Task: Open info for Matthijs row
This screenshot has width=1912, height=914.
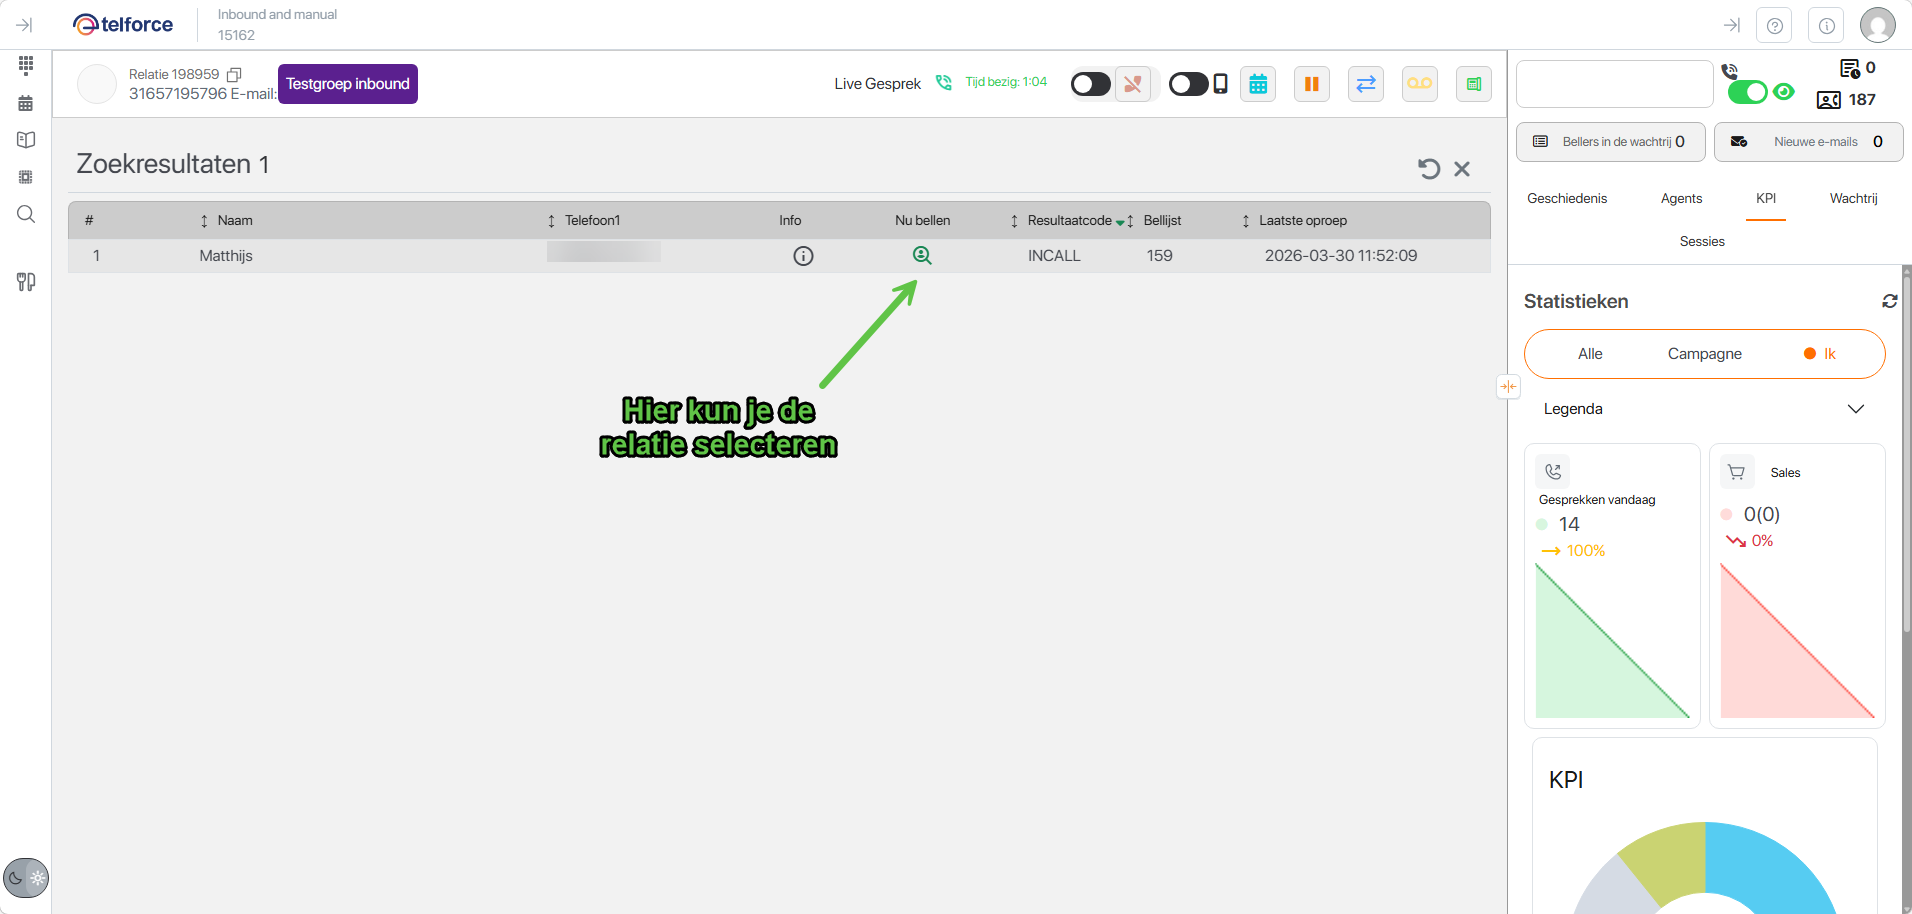Action: (803, 256)
